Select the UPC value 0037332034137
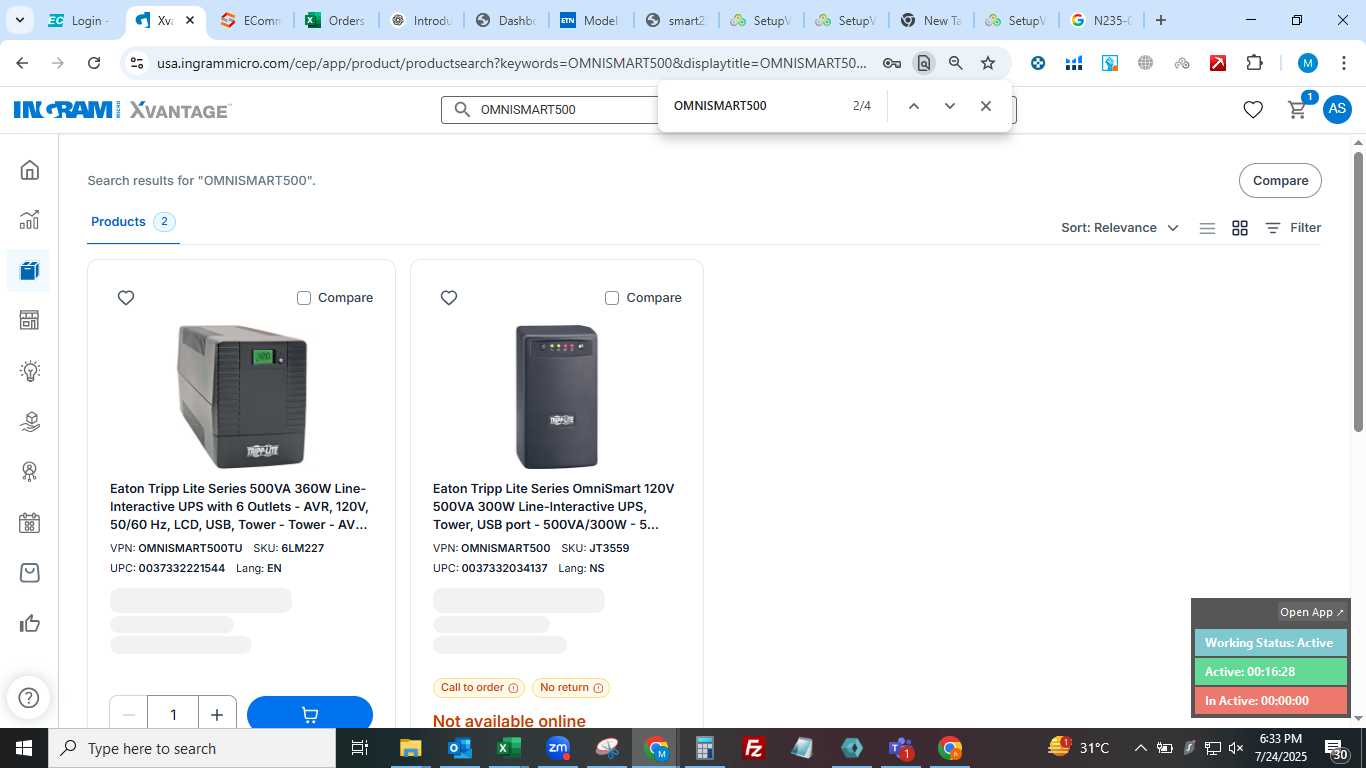 505,568
